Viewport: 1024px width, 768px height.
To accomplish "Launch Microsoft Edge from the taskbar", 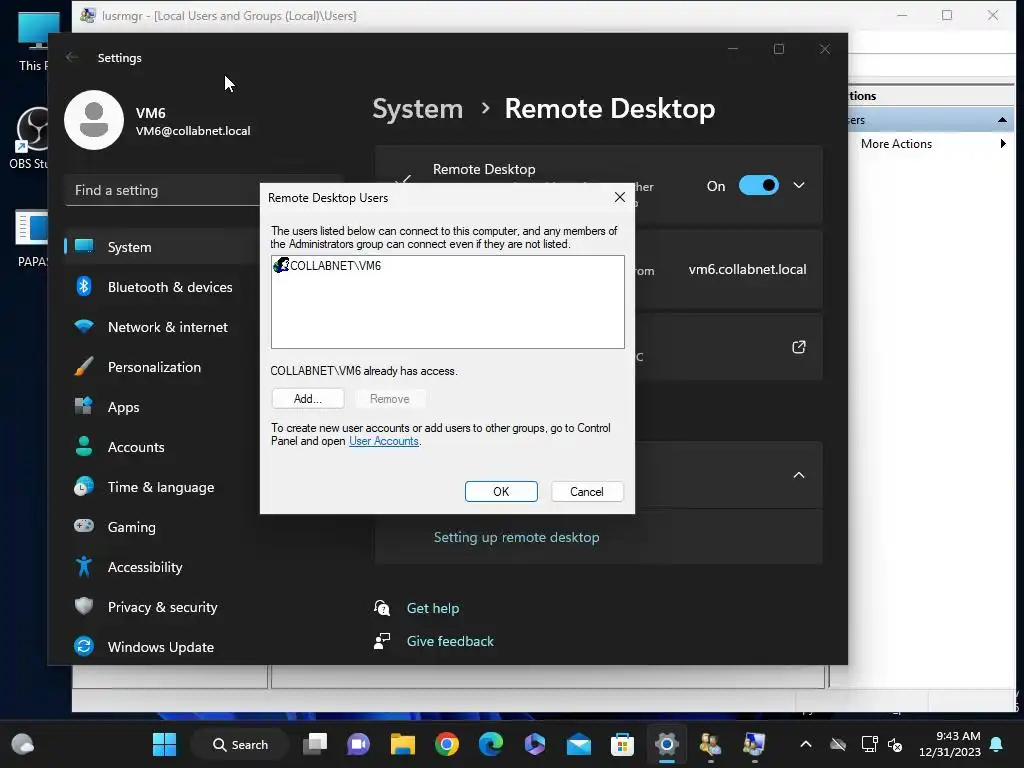I will pos(490,744).
